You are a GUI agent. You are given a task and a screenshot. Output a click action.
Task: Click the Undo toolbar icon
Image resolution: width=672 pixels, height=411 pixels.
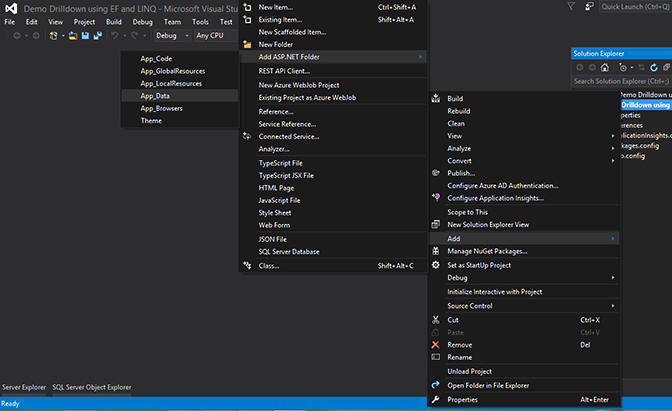(x=116, y=36)
